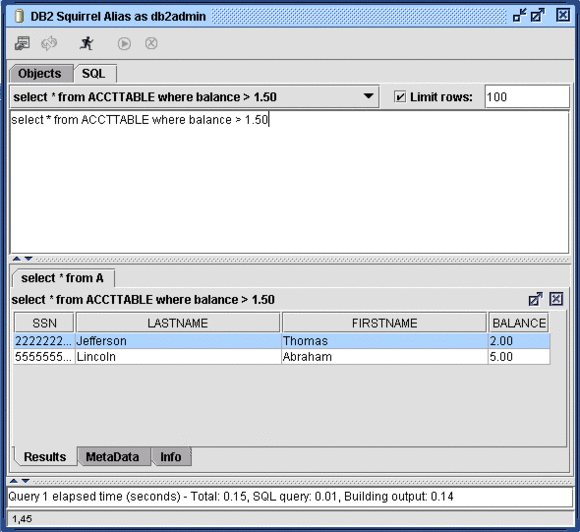Sort by the SSN column header
This screenshot has width=580, height=532.
point(44,323)
